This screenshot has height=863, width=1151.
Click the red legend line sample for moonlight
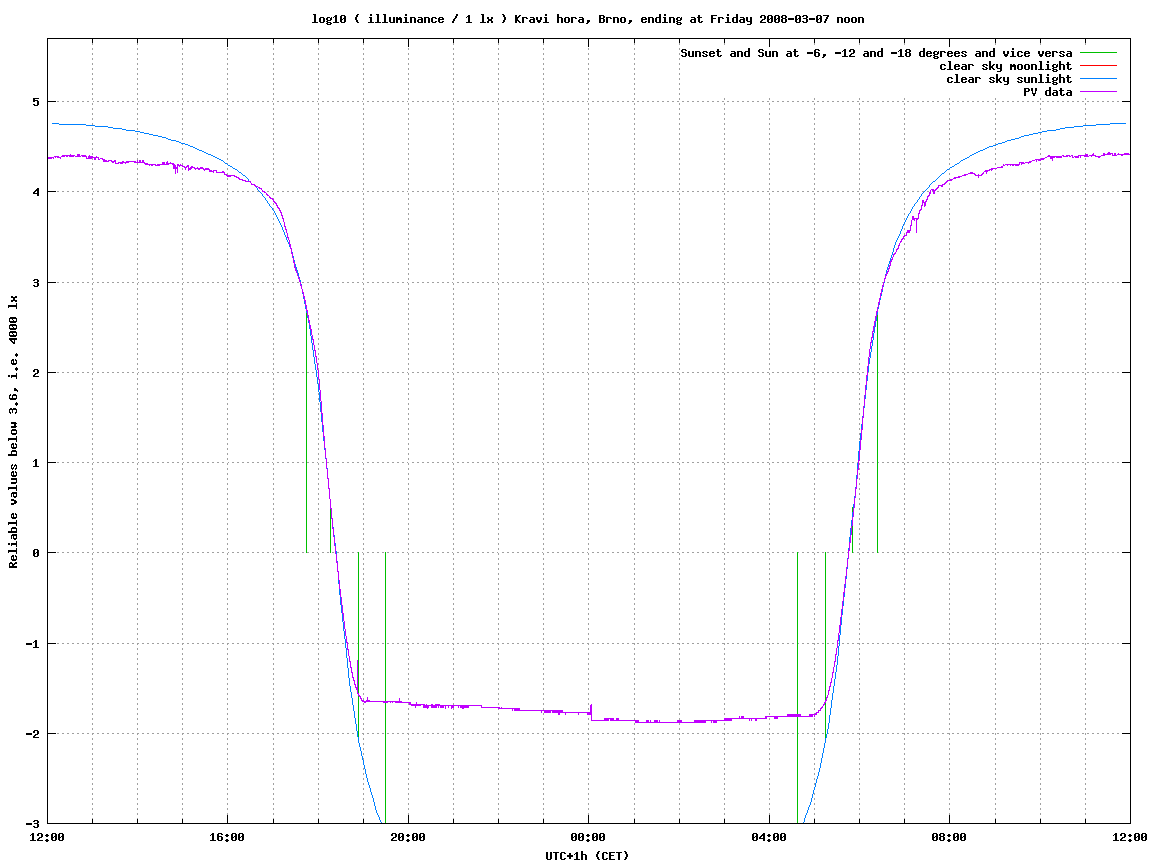click(1098, 66)
